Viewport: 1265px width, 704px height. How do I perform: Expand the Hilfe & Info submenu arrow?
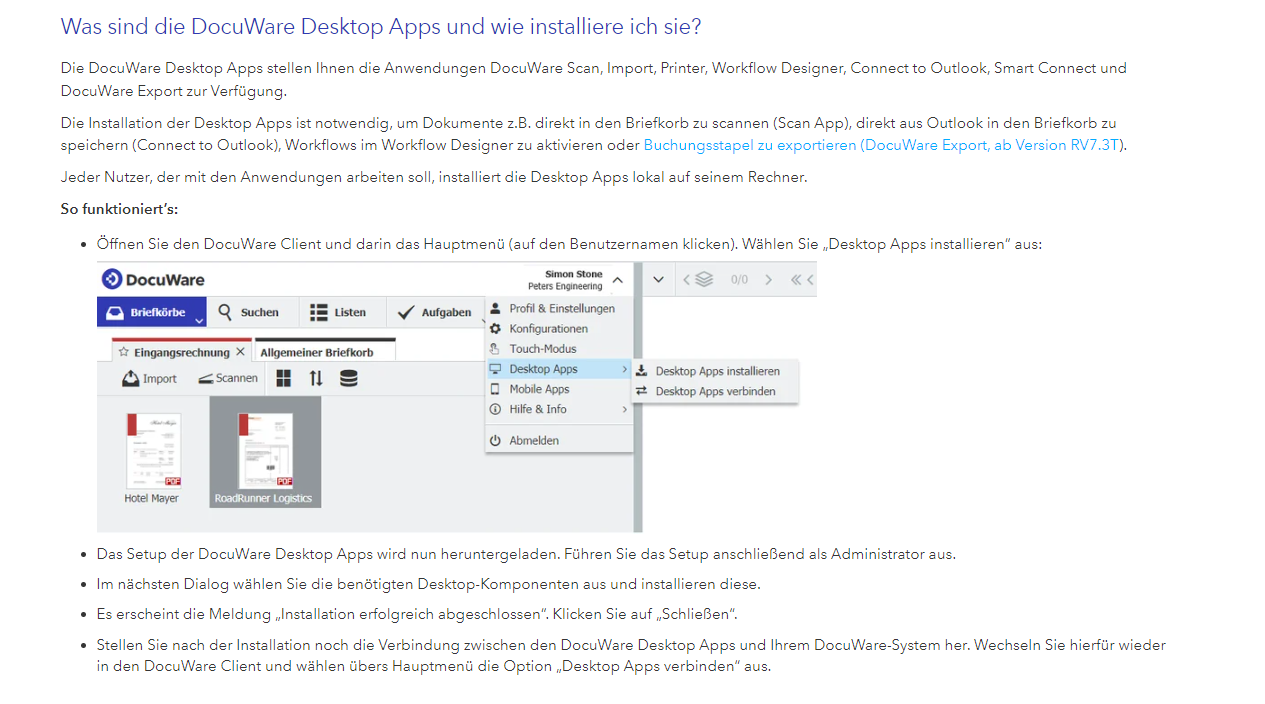tap(625, 409)
